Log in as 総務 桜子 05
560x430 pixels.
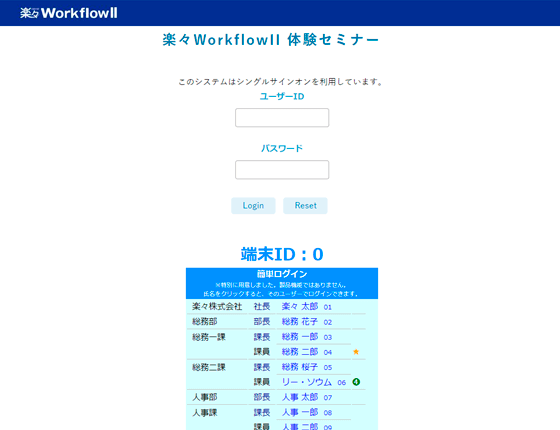306,367
